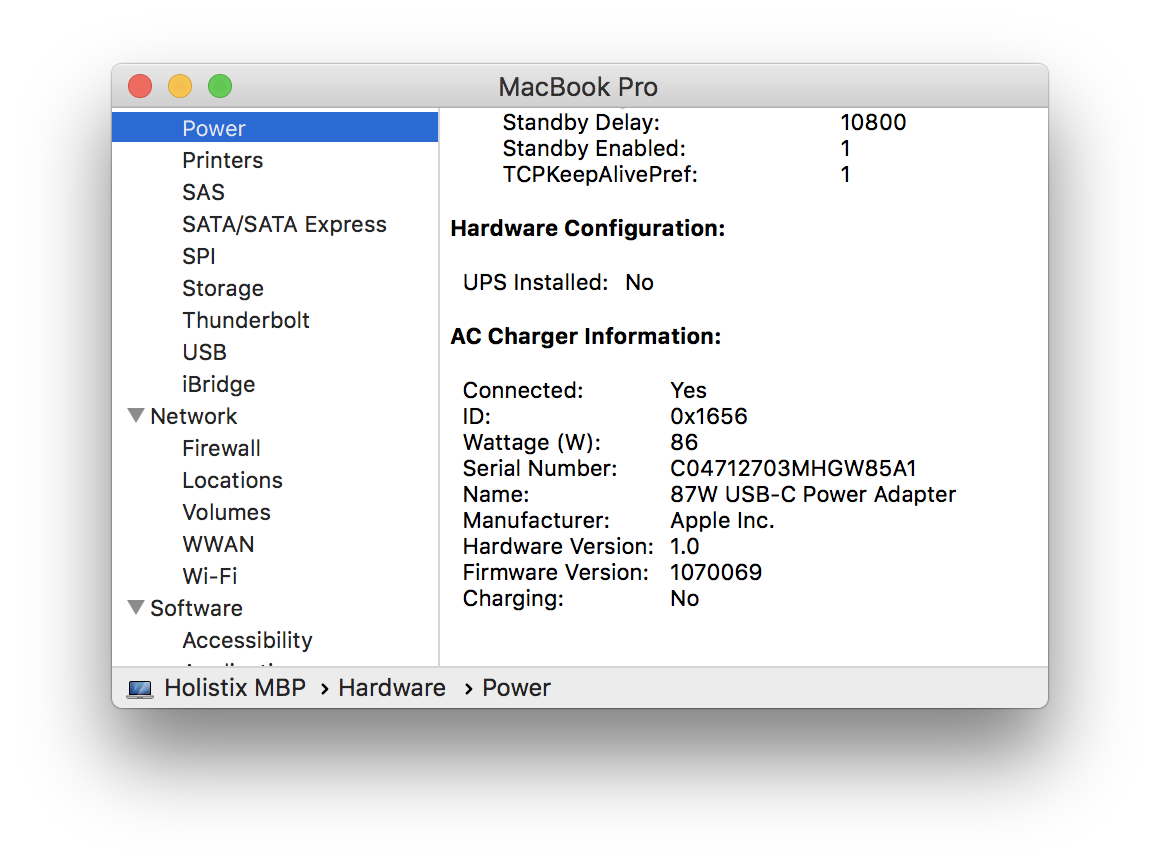The height and width of the screenshot is (868, 1160).
Task: Select the highlighted Power sidebar row
Action: [x=275, y=127]
